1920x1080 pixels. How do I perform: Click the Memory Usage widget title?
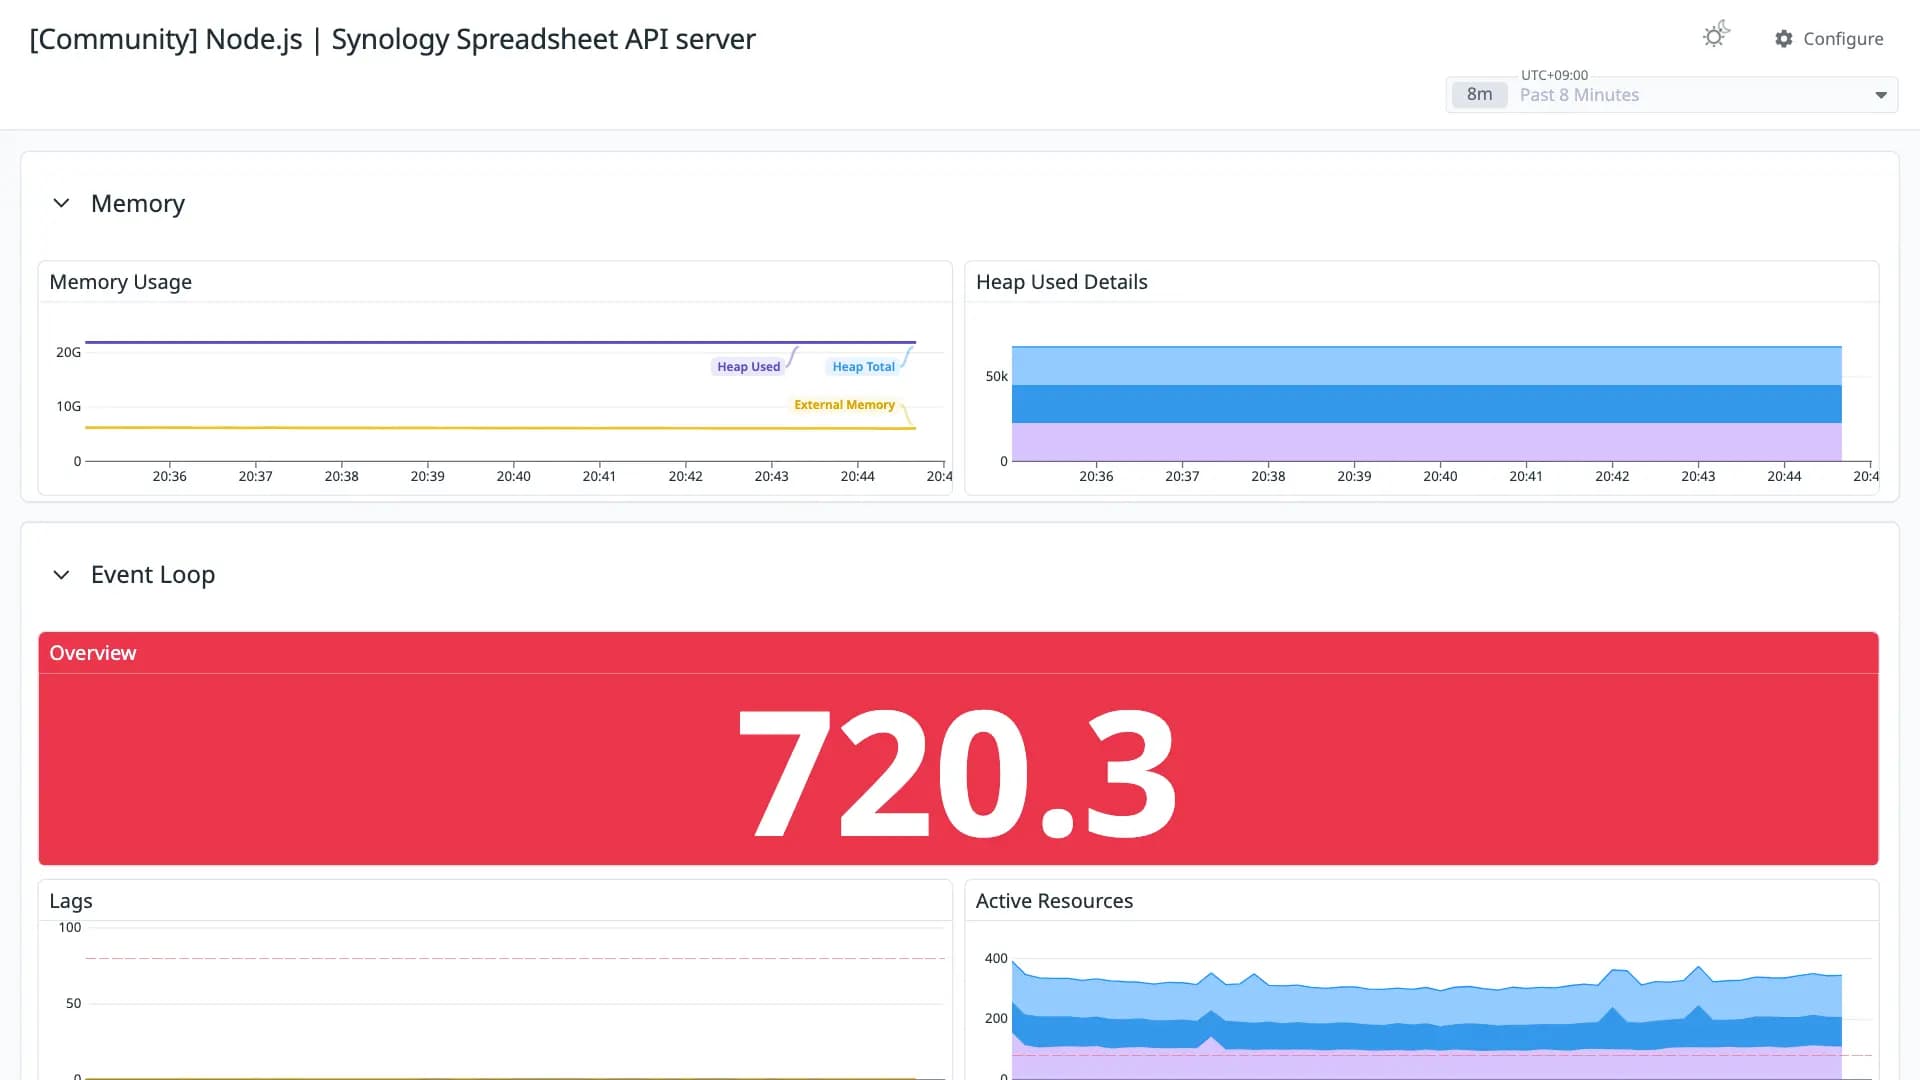[121, 282]
